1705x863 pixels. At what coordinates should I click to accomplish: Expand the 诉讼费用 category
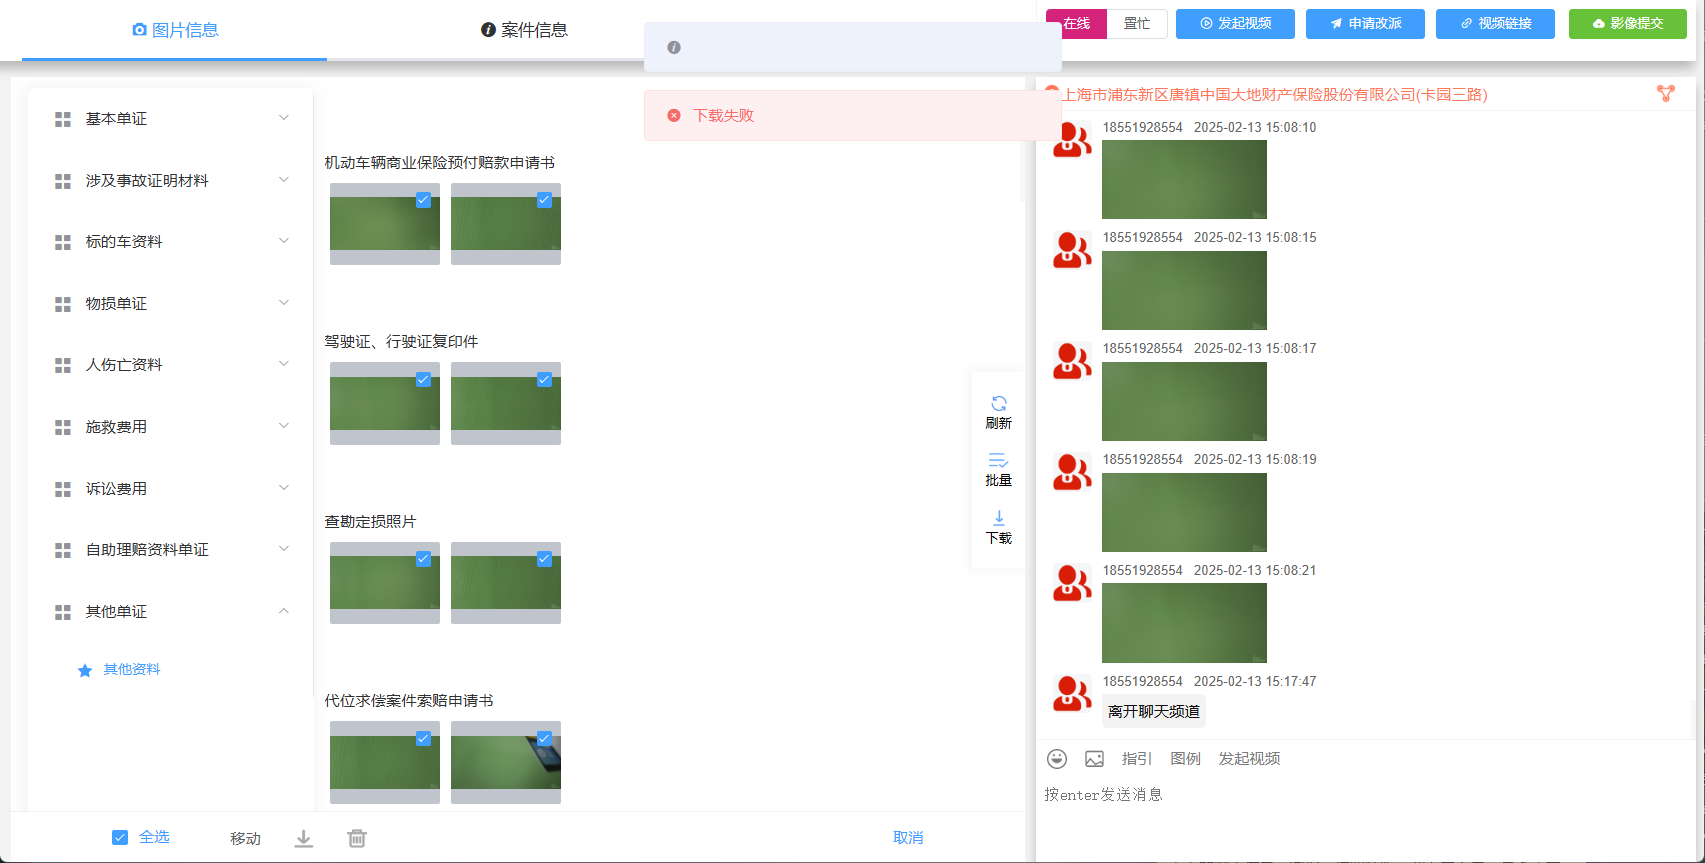tap(171, 489)
